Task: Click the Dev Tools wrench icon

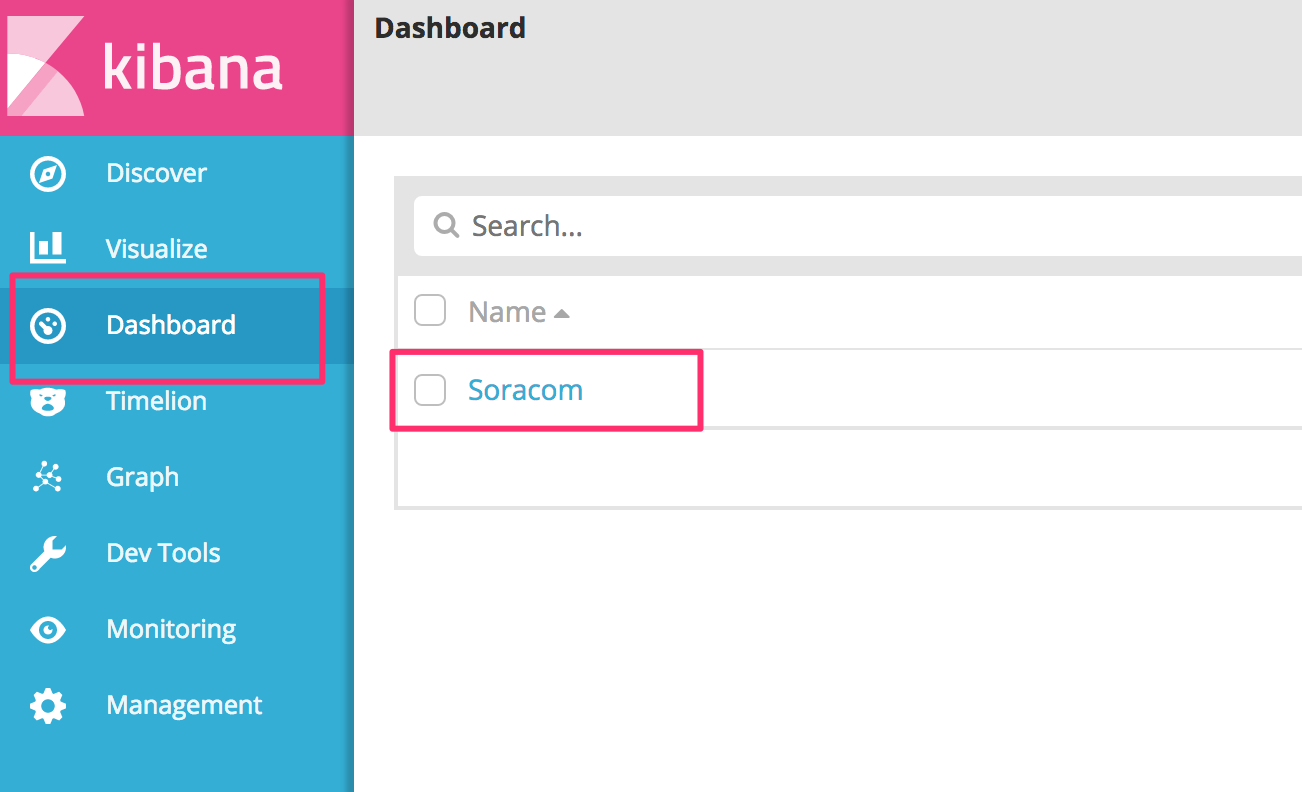Action: tap(48, 553)
